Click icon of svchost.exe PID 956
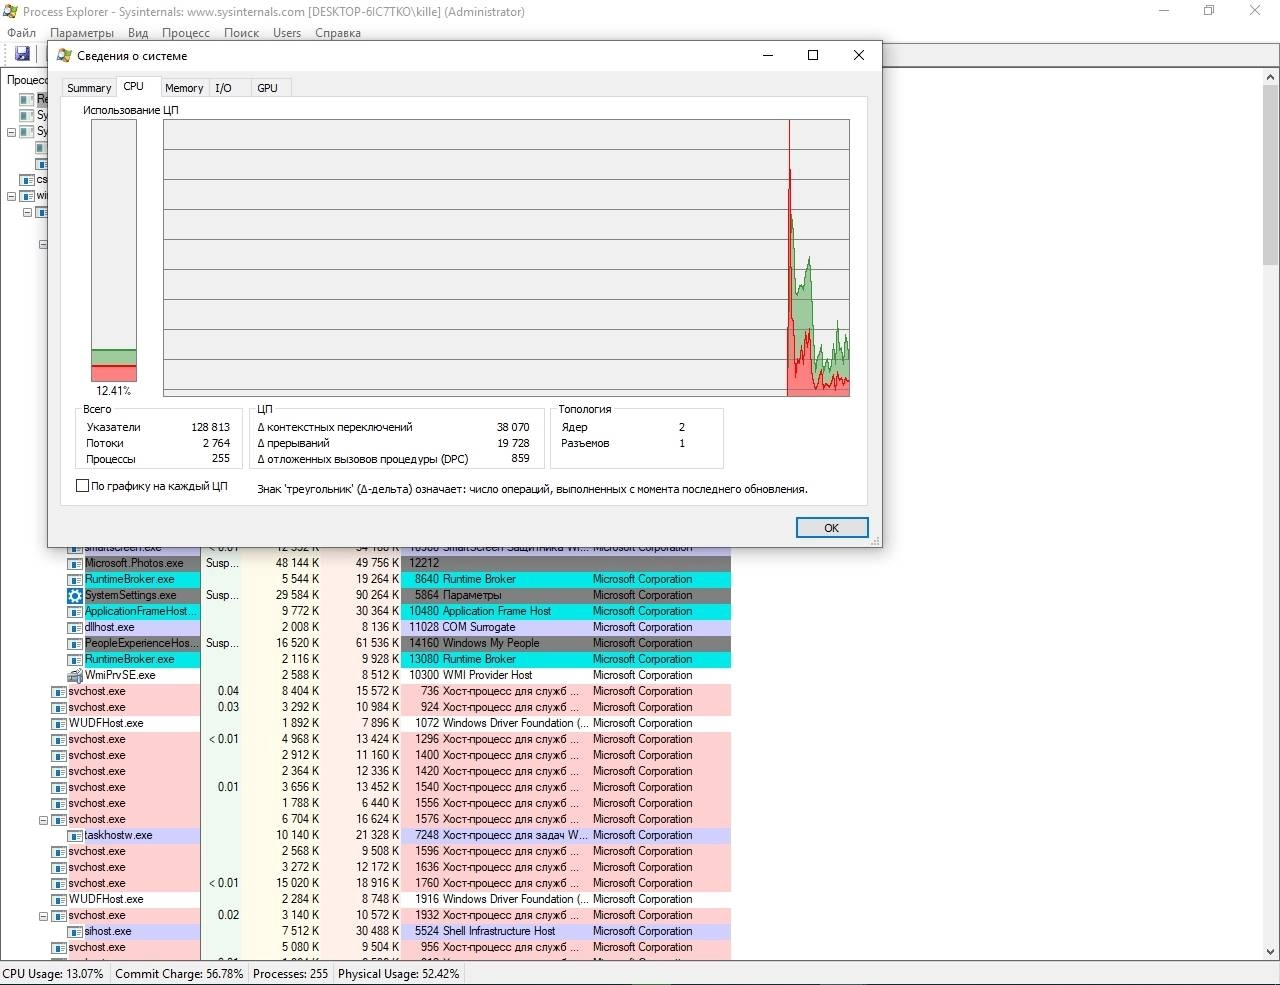Screen dimensions: 1280x985 click(59, 947)
